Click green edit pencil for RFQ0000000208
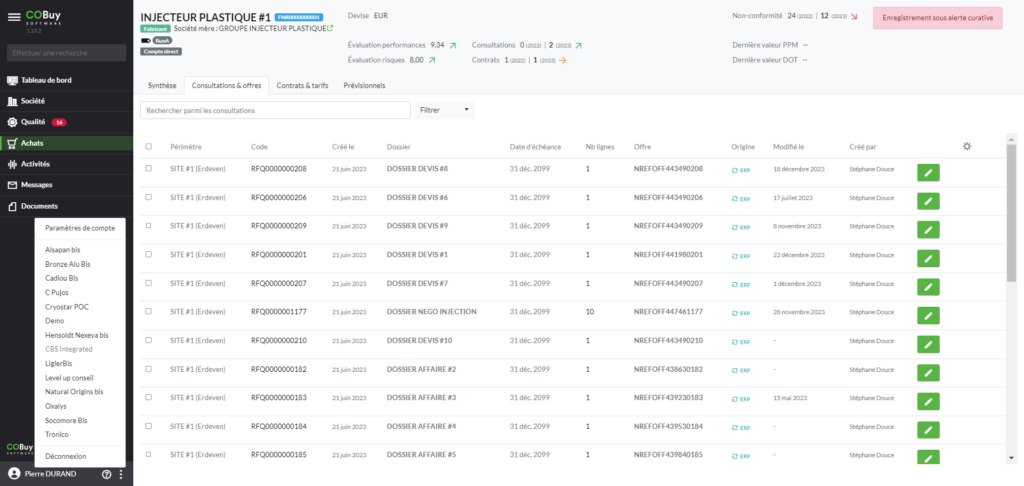The image size is (1024, 486). click(928, 173)
